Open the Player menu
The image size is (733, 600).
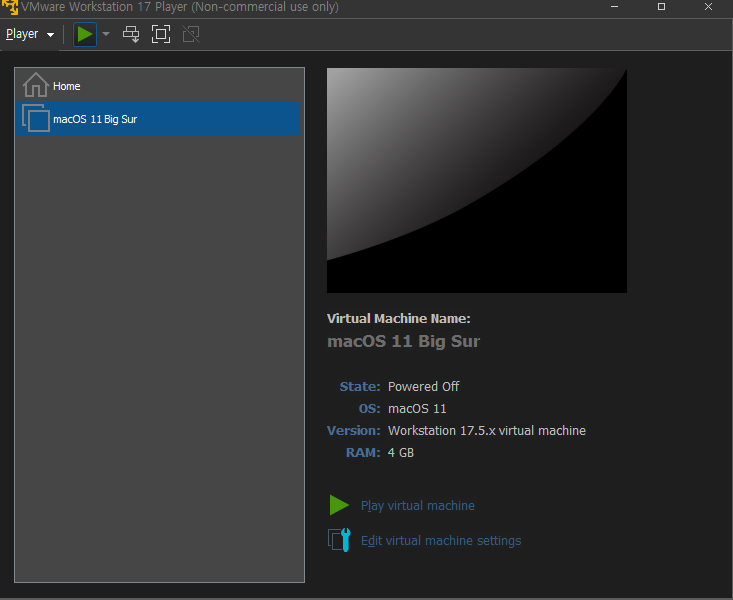[x=30, y=34]
